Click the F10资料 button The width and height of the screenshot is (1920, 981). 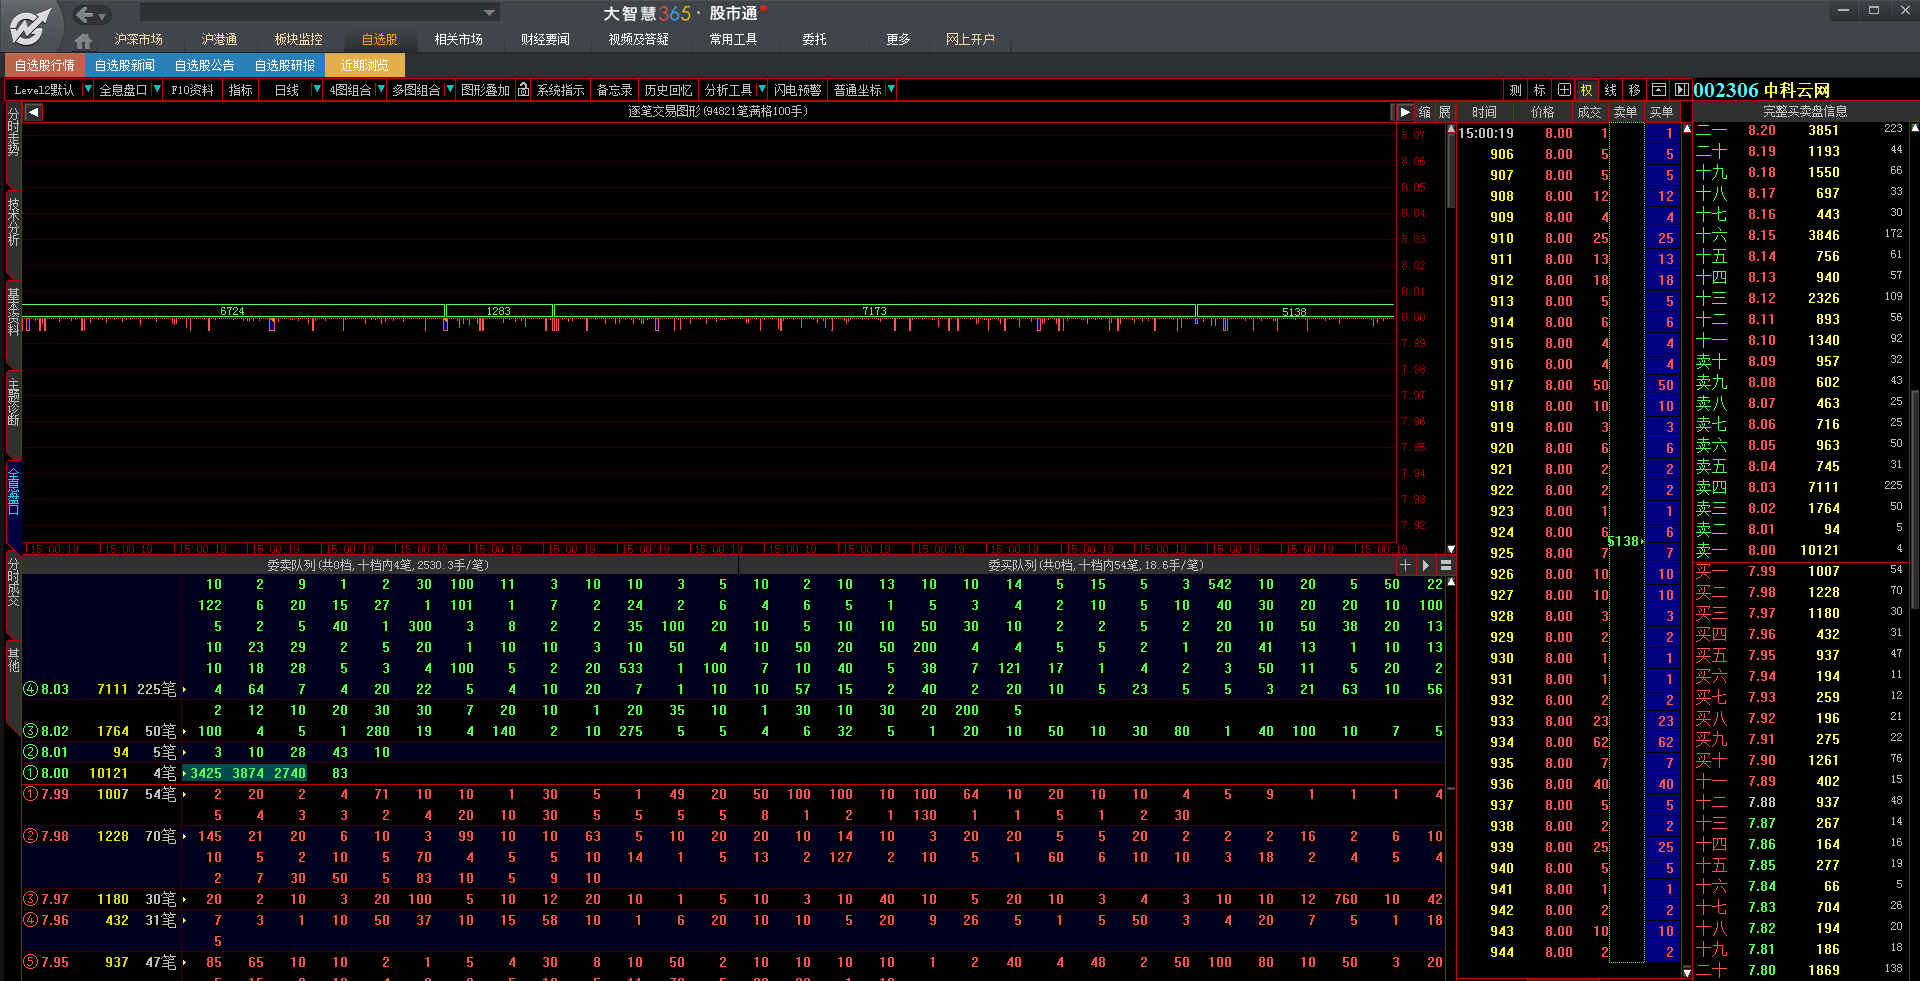(x=192, y=90)
